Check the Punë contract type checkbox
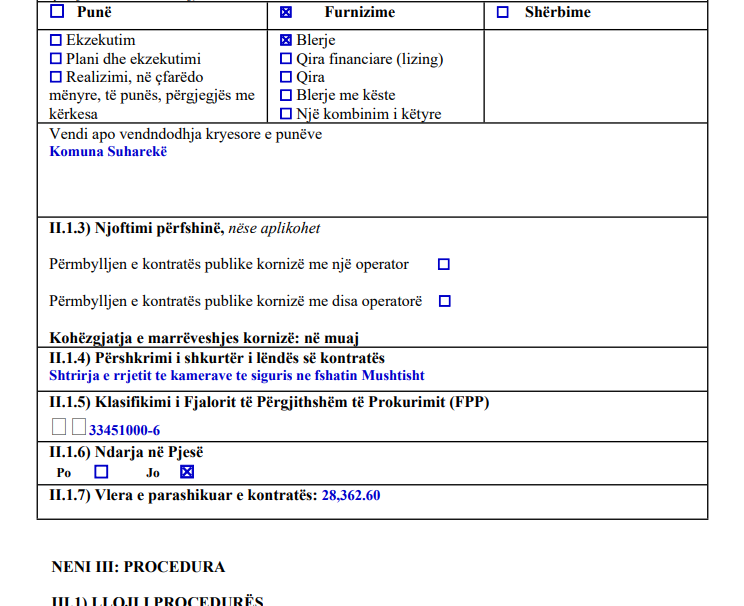This screenshot has width=744, height=606. (57, 11)
